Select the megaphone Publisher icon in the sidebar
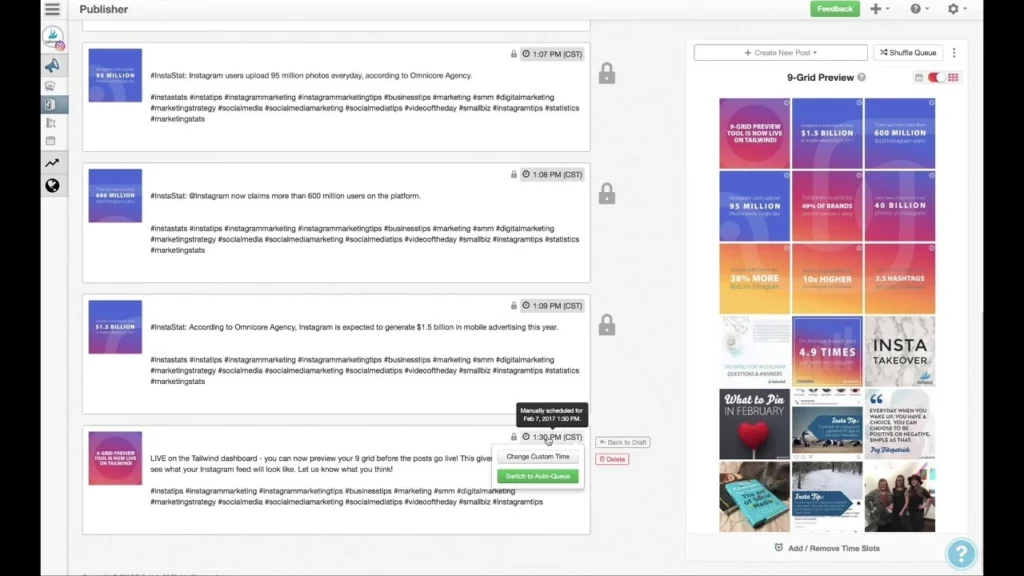Viewport: 1024px width, 576px height. (52, 65)
